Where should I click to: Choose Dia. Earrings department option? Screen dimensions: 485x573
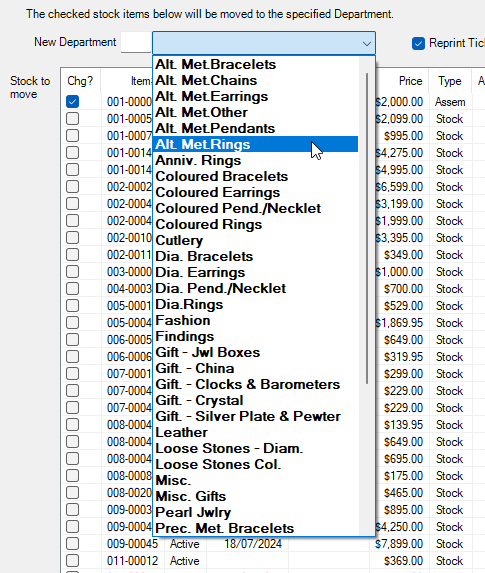255,272
